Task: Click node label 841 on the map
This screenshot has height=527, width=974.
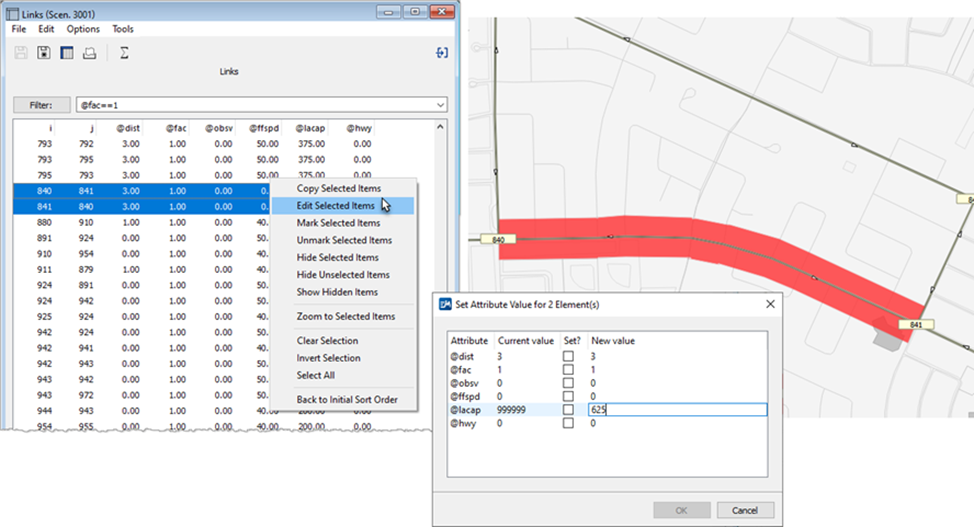Action: point(916,325)
